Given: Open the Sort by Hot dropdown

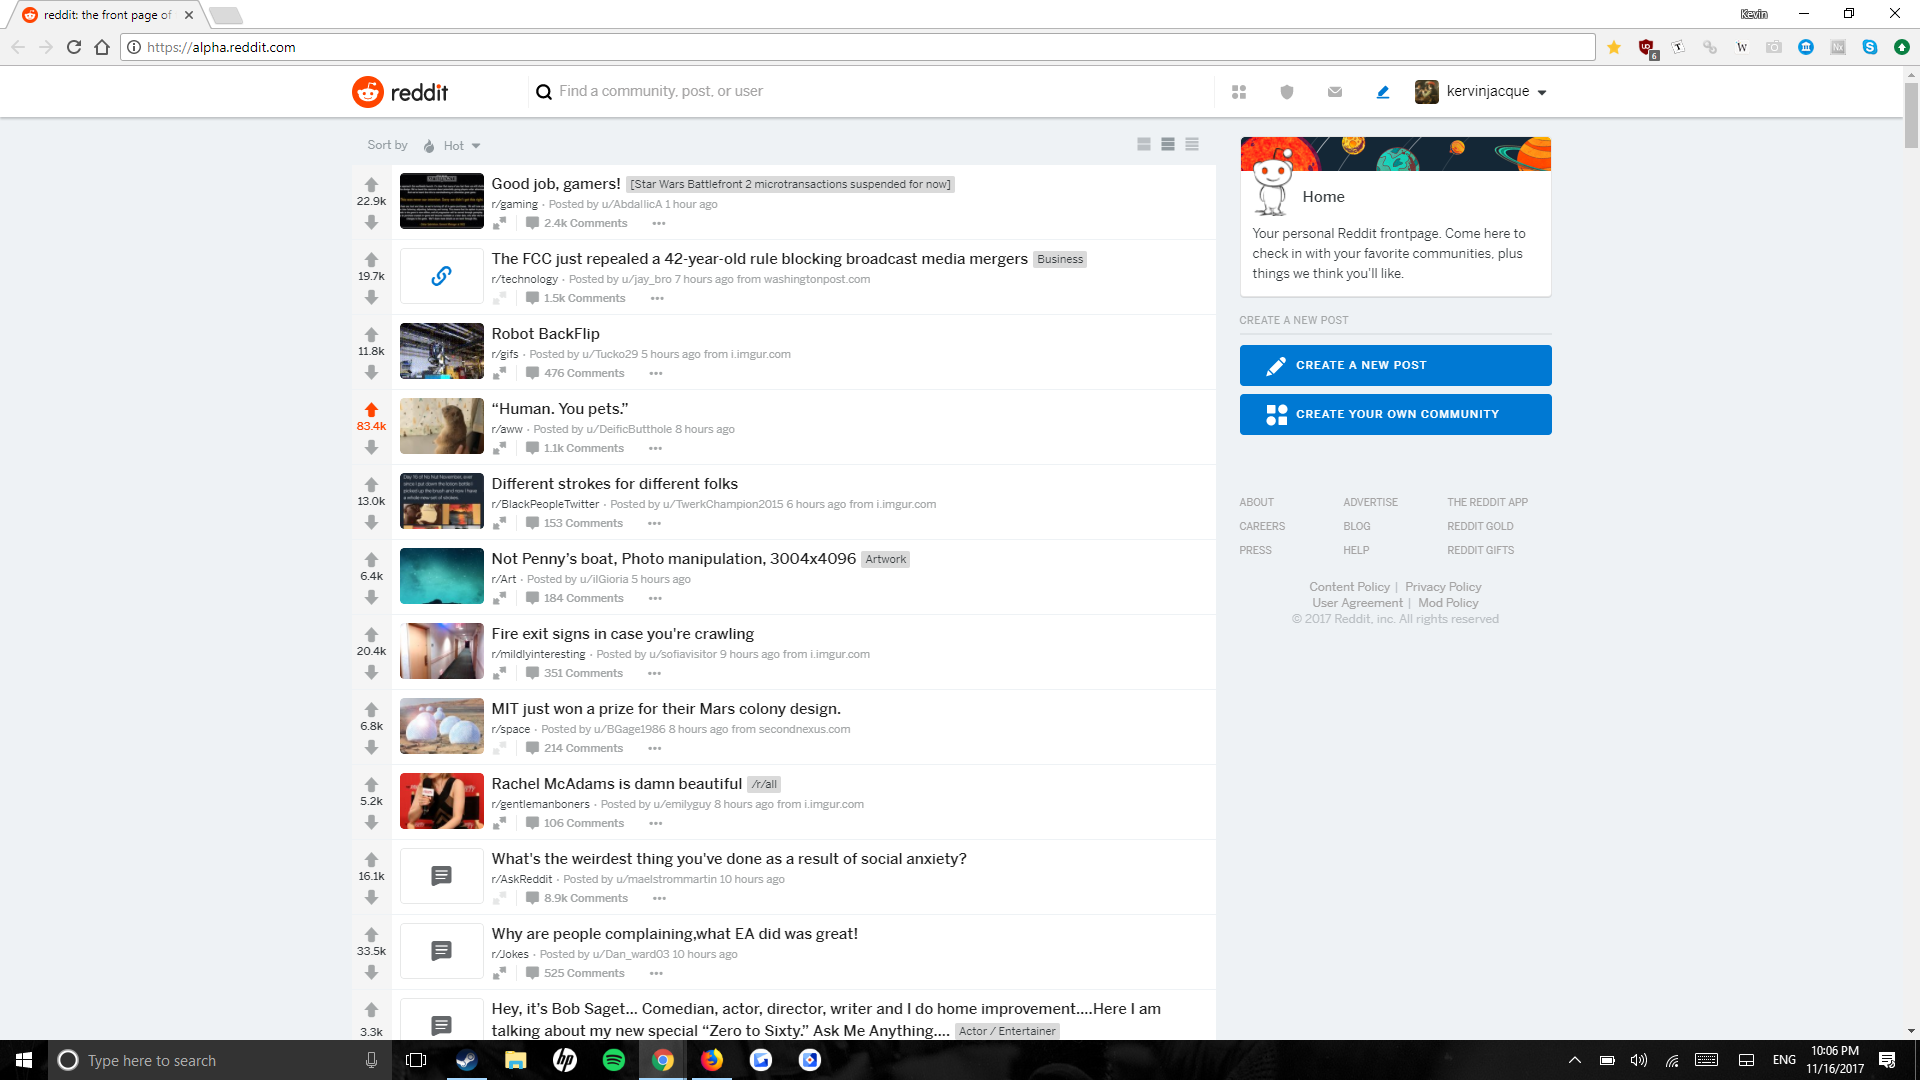Looking at the screenshot, I should [453, 146].
